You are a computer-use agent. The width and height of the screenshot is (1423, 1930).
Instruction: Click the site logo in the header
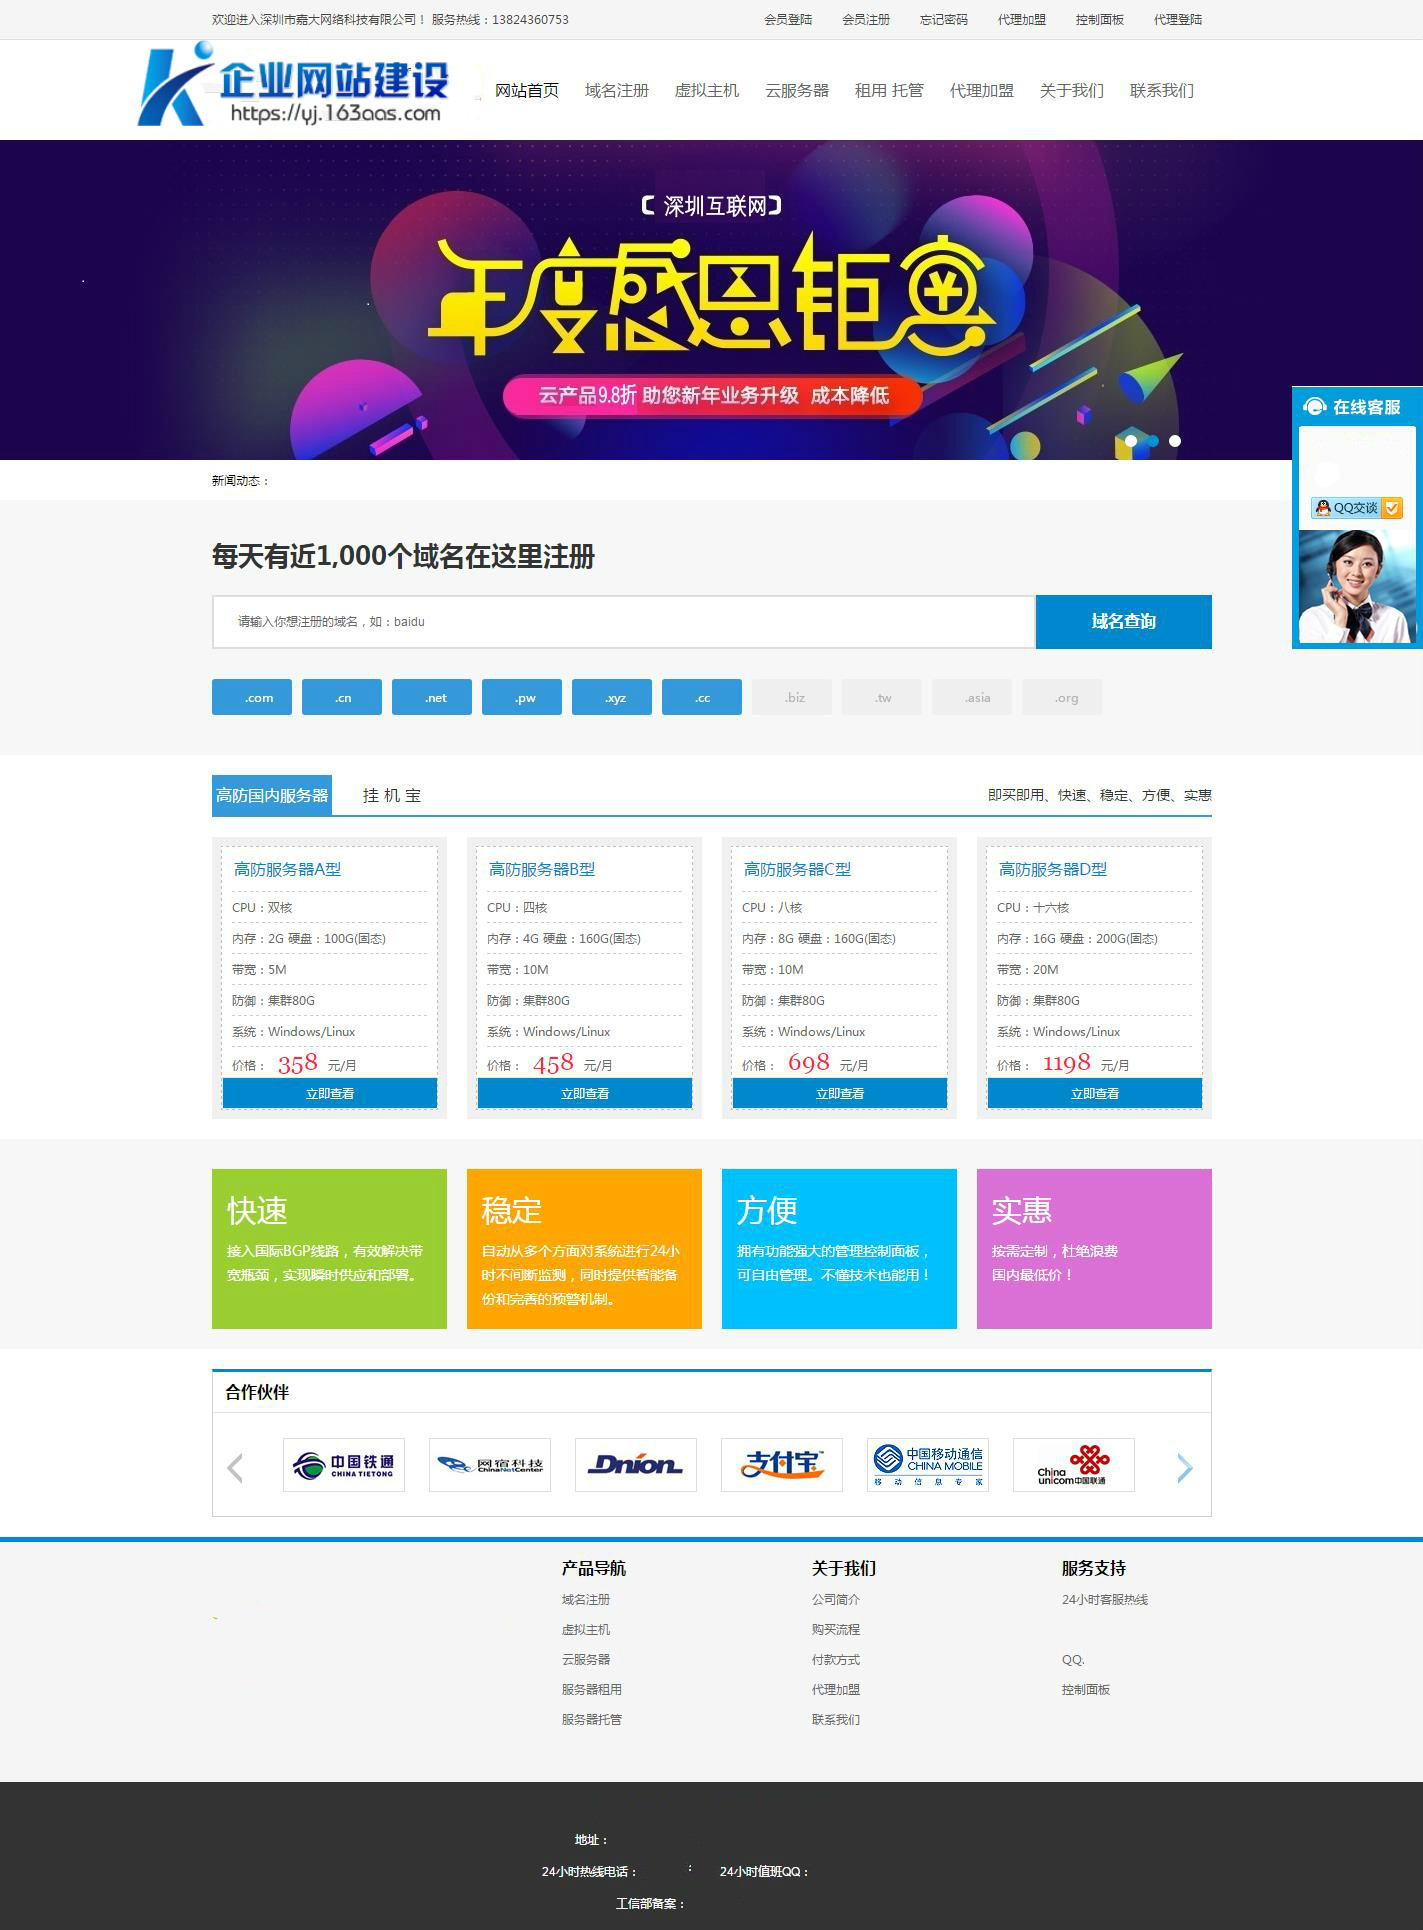click(295, 86)
